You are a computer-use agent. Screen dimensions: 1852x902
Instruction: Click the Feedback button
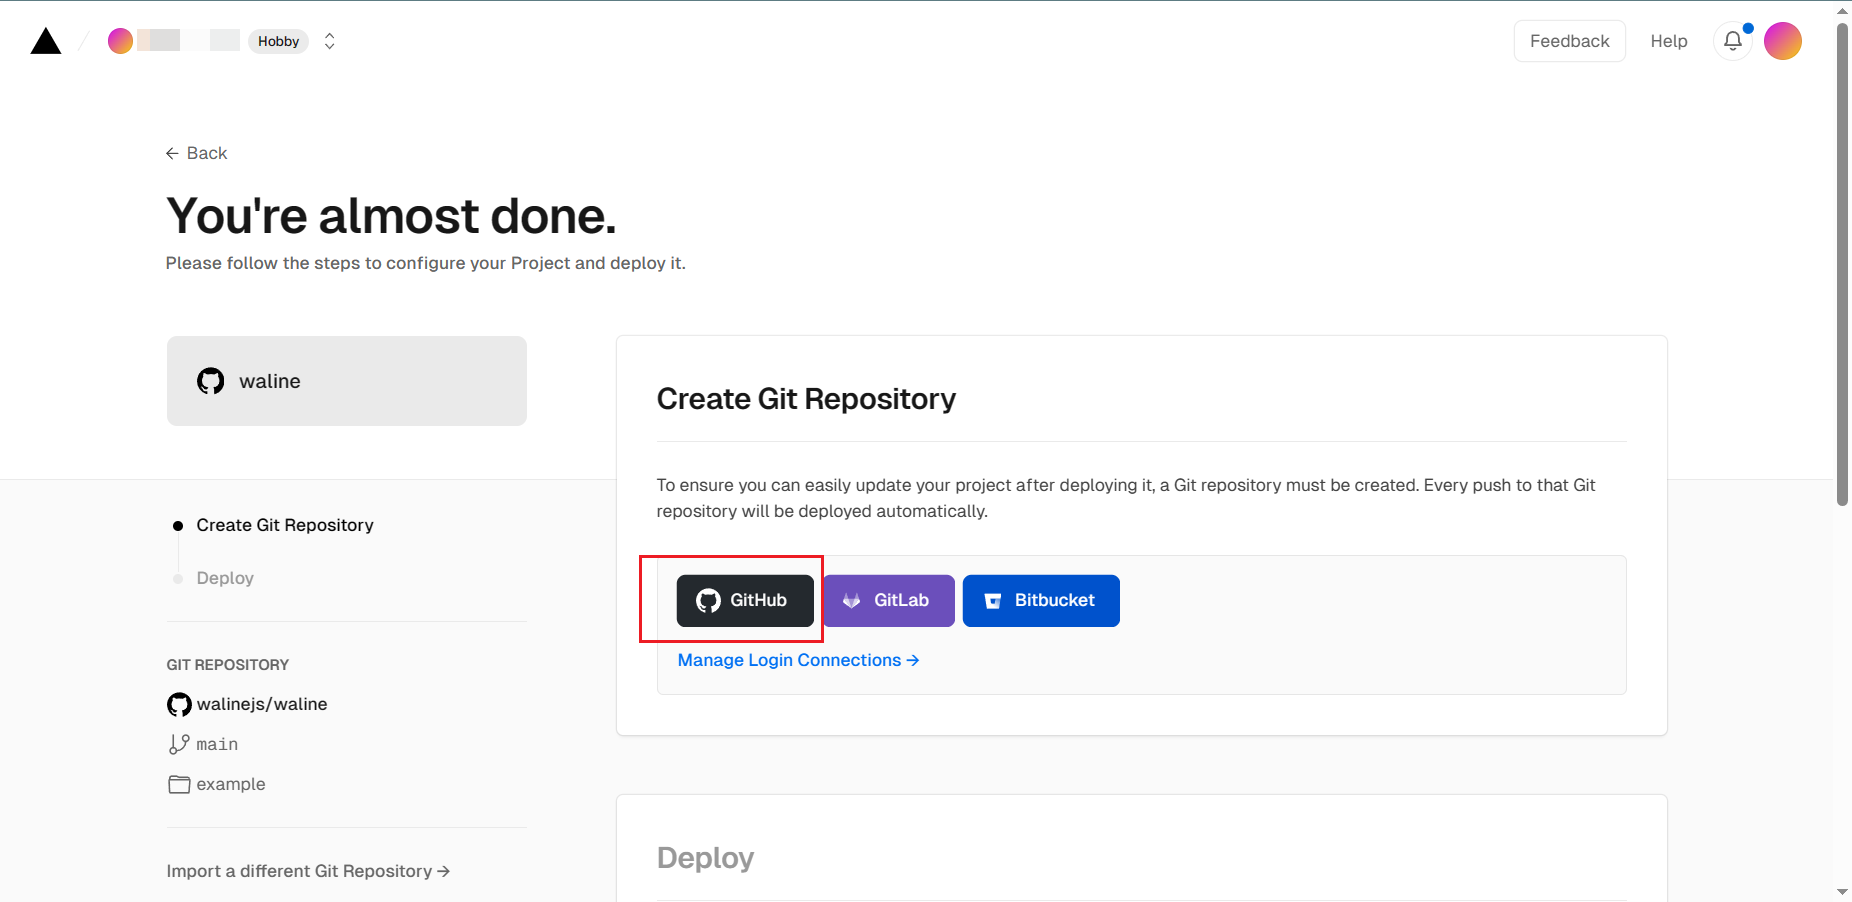coord(1569,41)
